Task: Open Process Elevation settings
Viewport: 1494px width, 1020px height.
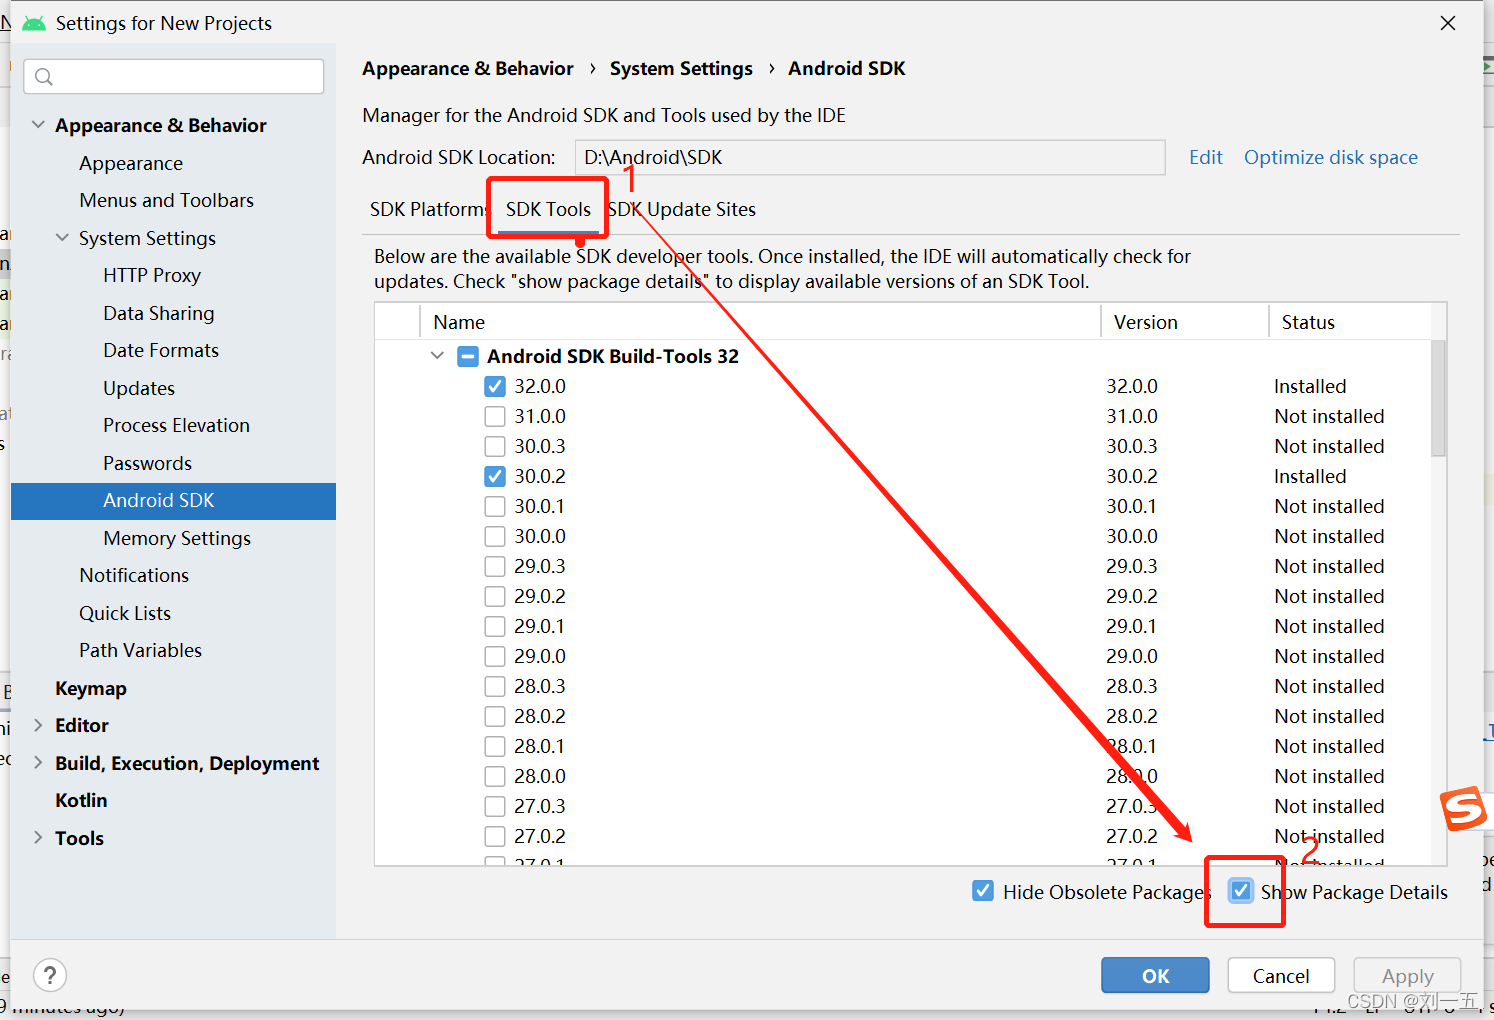Action: [x=176, y=425]
